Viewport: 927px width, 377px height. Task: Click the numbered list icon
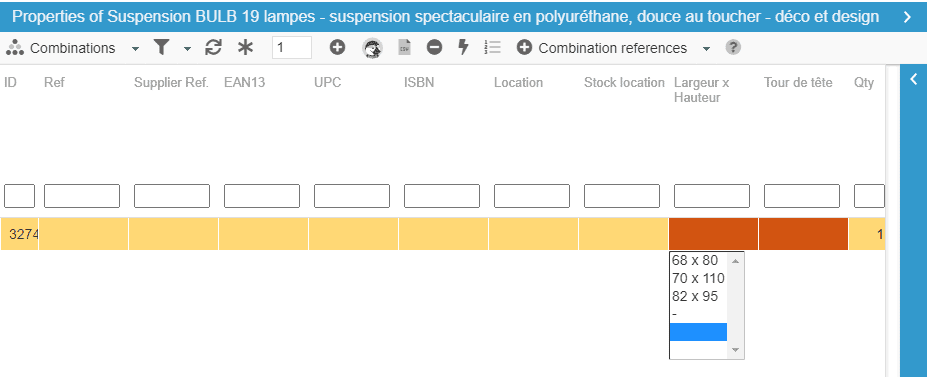[x=492, y=47]
